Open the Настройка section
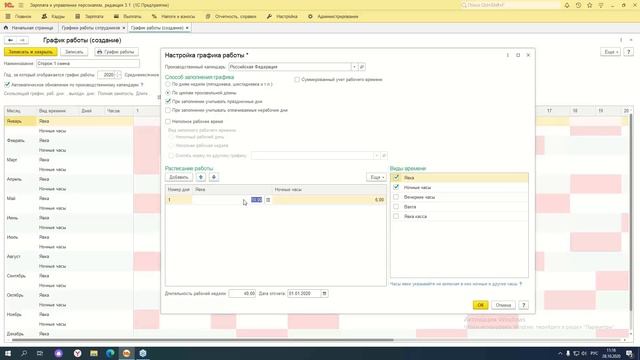Screen dimensions: 640x360 (282, 16)
